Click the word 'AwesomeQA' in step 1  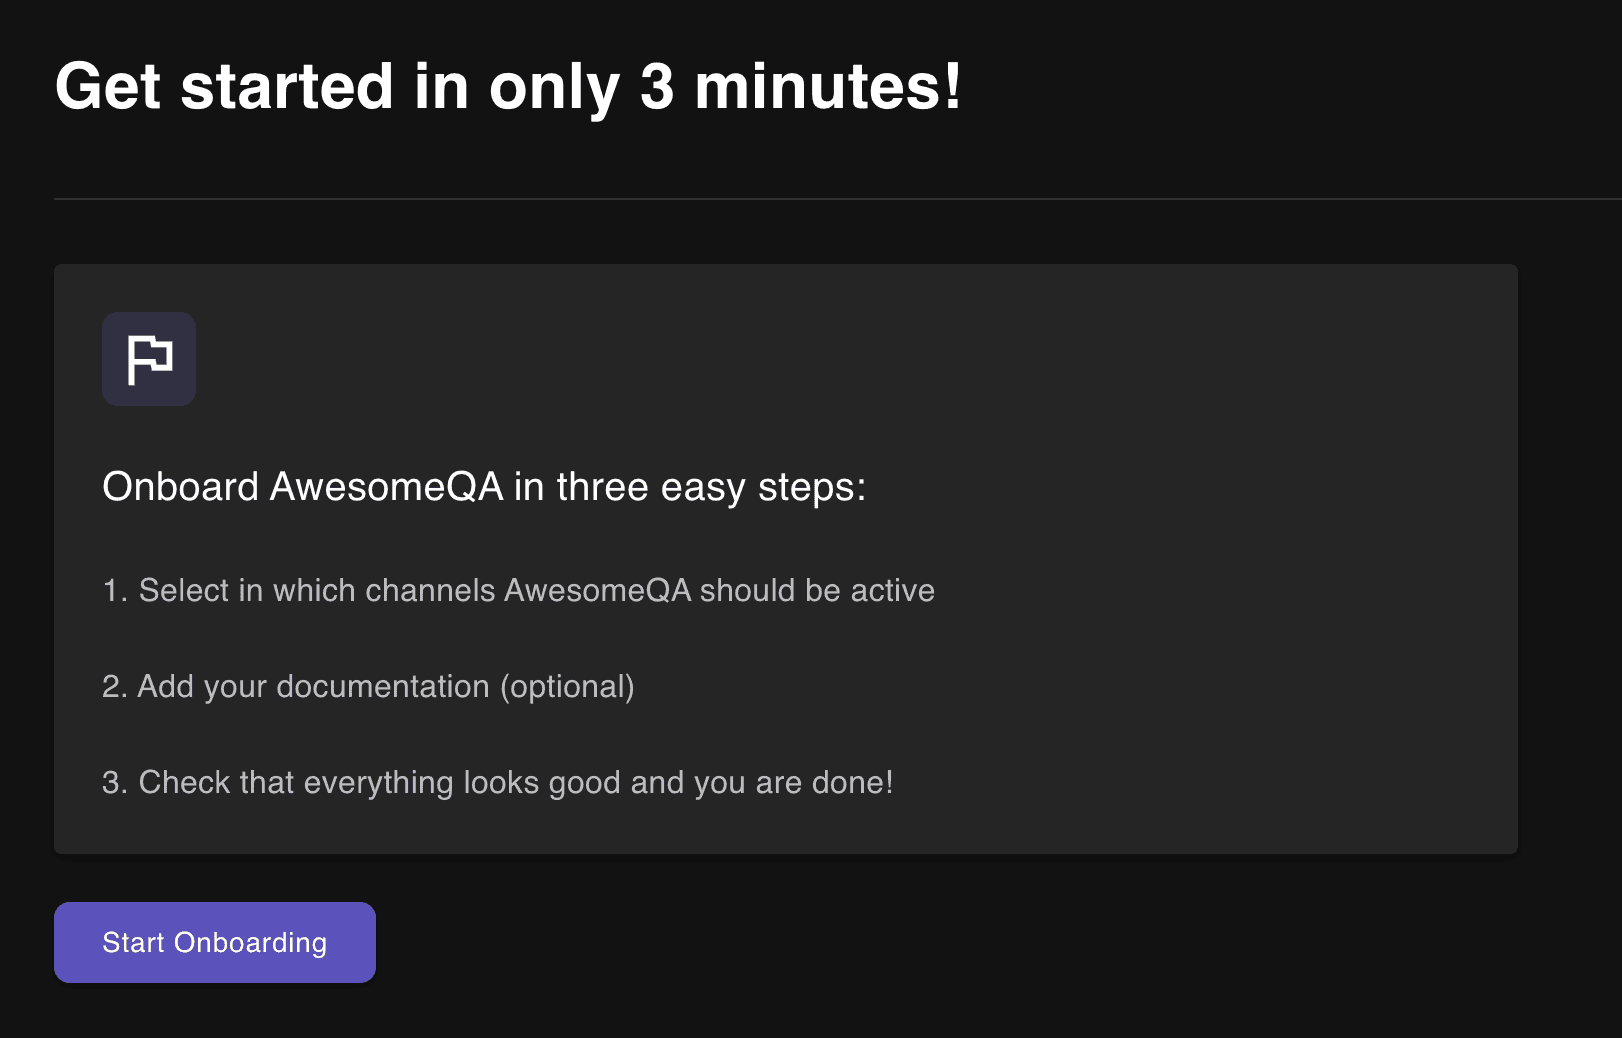[x=597, y=591]
